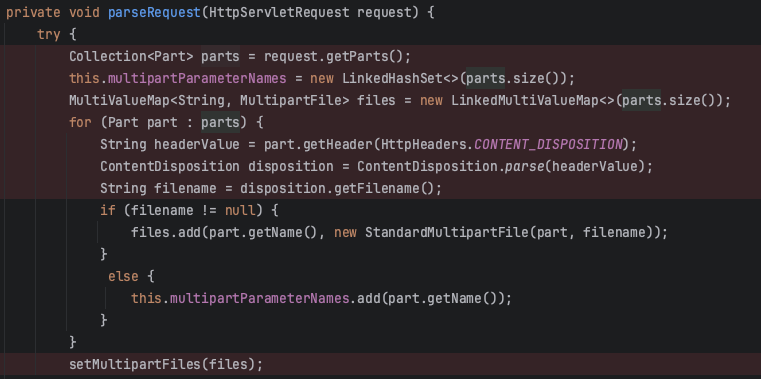Click the getFilename() method call
This screenshot has width=761, height=379.
[384, 188]
